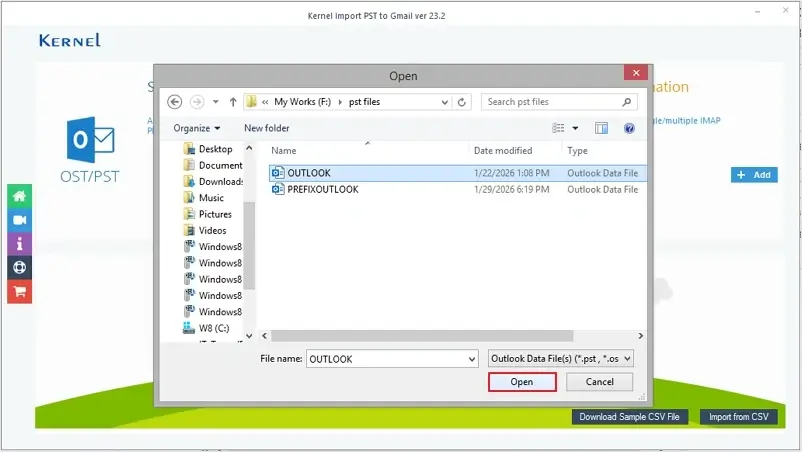
Task: Open the recent locations dropdown arrow
Action: 216,102
